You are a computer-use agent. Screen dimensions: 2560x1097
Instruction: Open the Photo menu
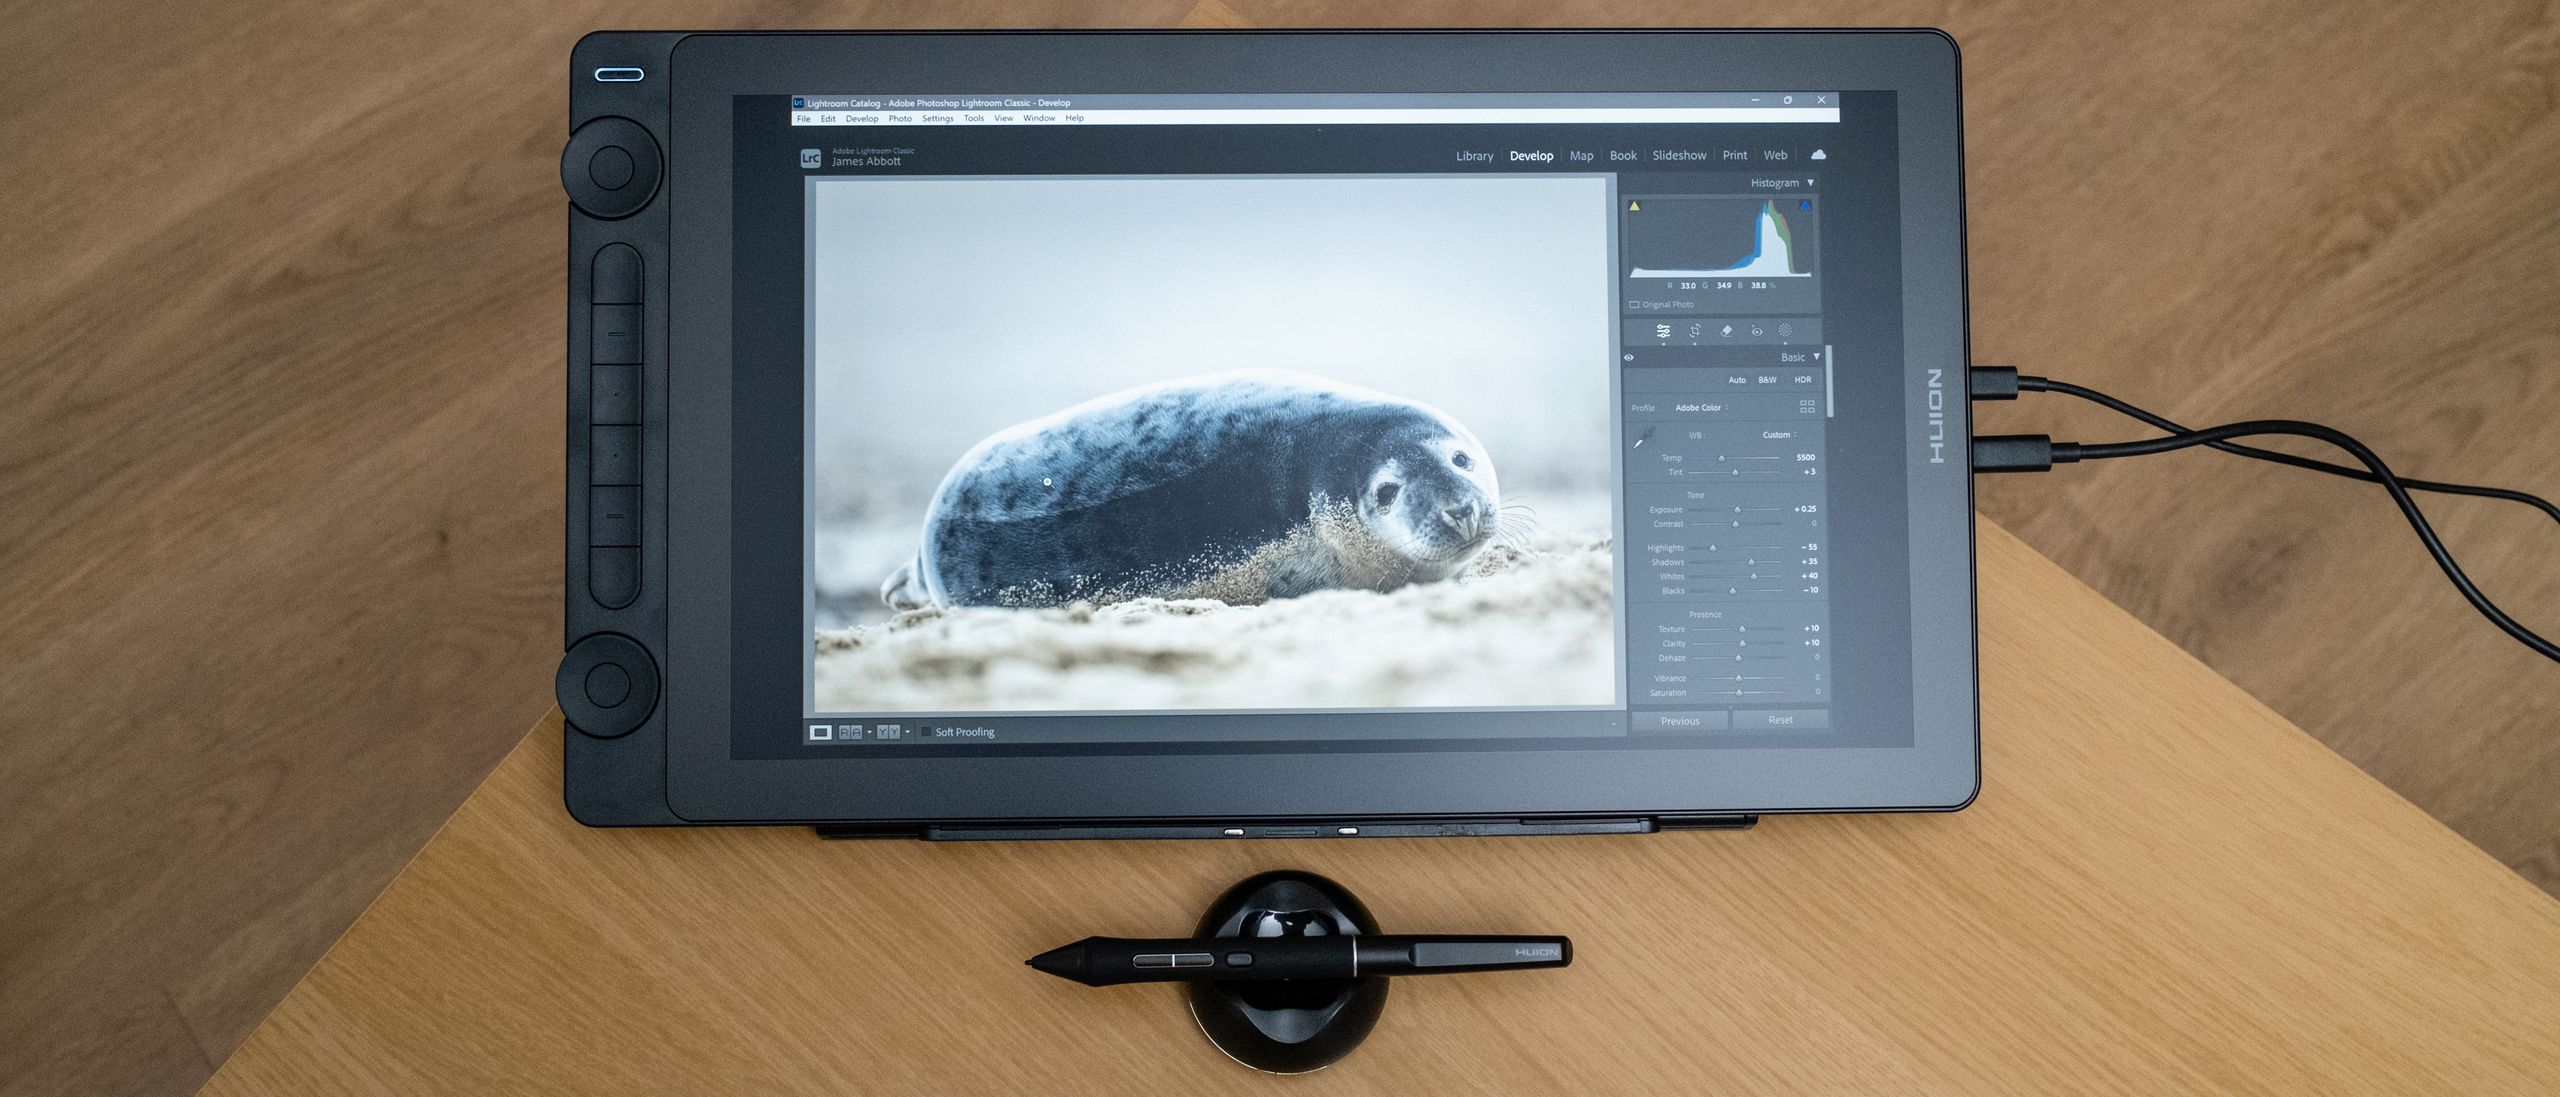click(x=900, y=119)
